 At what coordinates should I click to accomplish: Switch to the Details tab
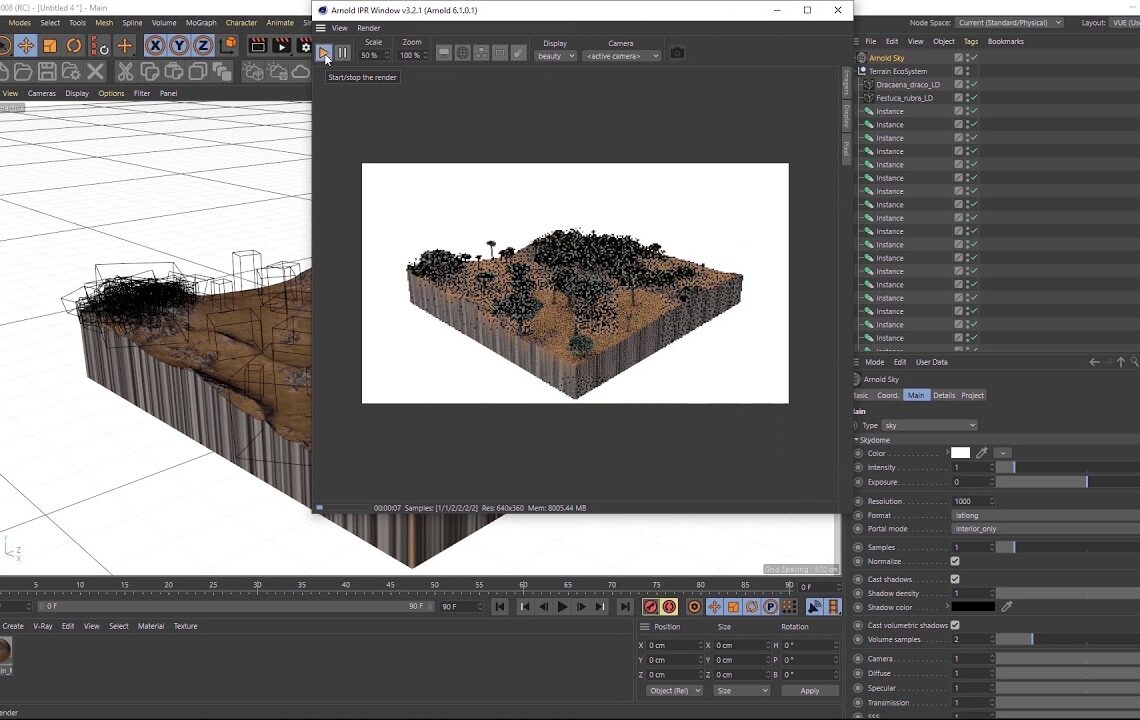pyautogui.click(x=944, y=396)
